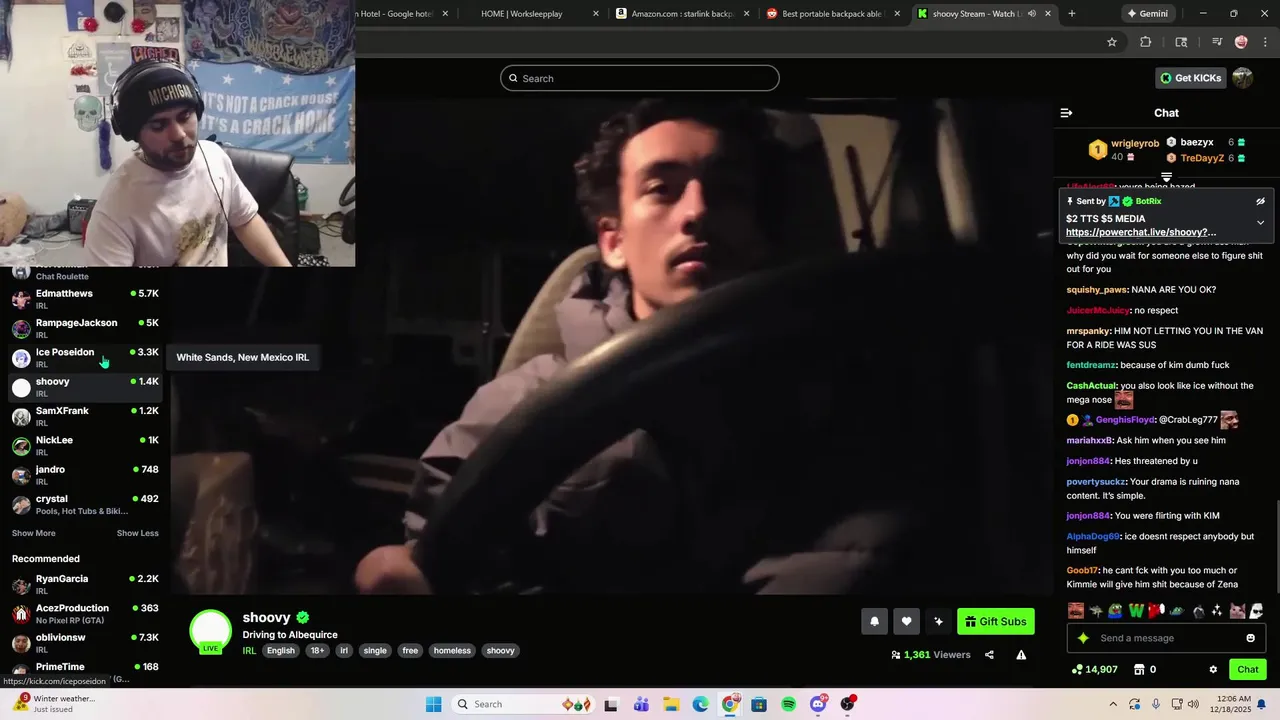This screenshot has height=720, width=1280.
Task: Open recommended oblivionsw channel
Action: click(x=85, y=642)
